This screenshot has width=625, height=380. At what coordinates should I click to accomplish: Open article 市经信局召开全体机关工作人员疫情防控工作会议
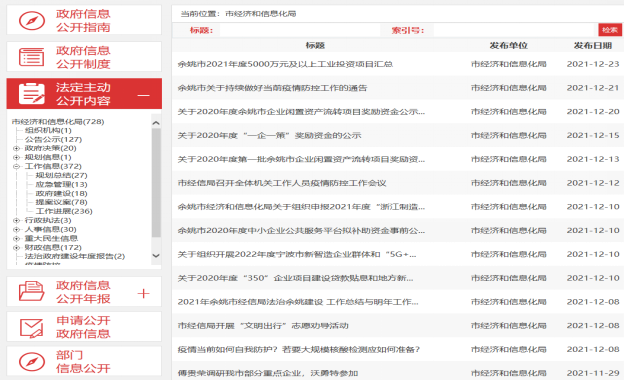click(282, 183)
